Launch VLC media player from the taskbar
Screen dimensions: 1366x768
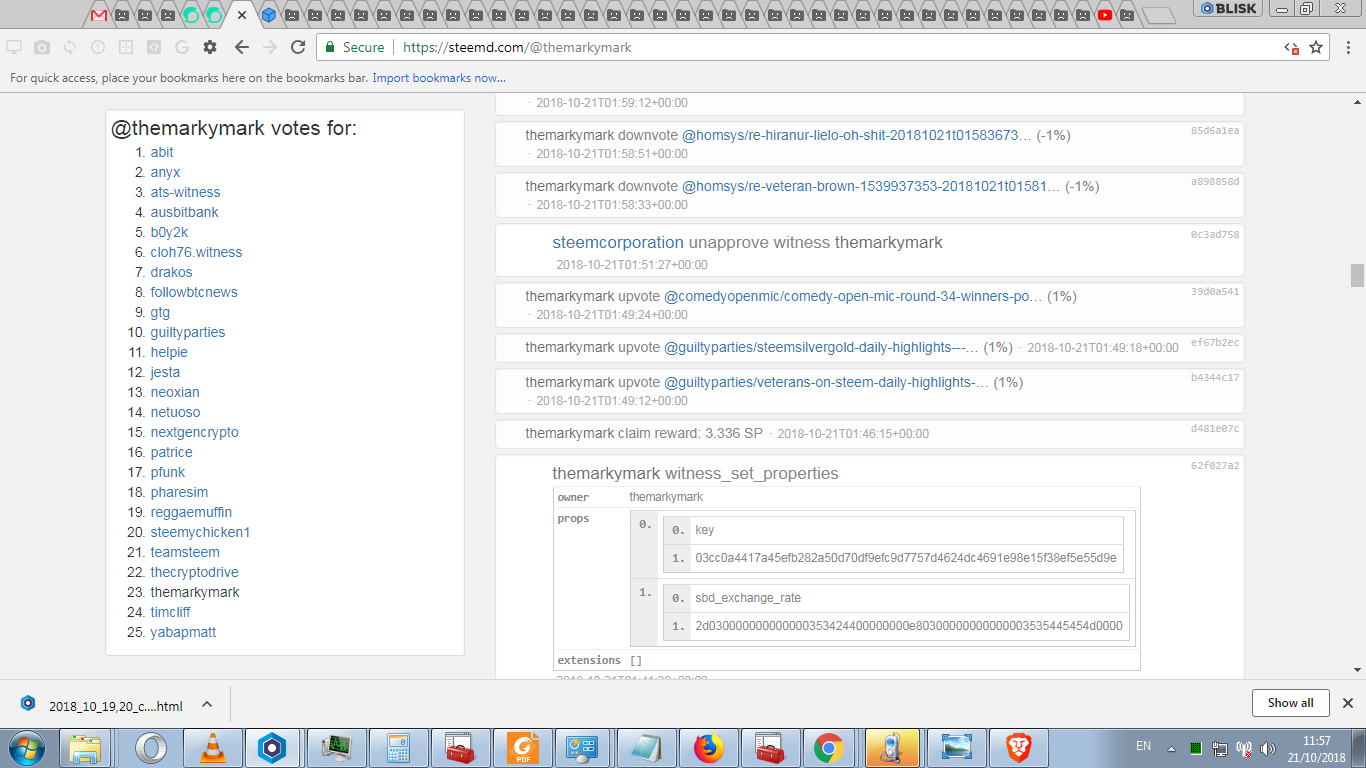coord(212,748)
